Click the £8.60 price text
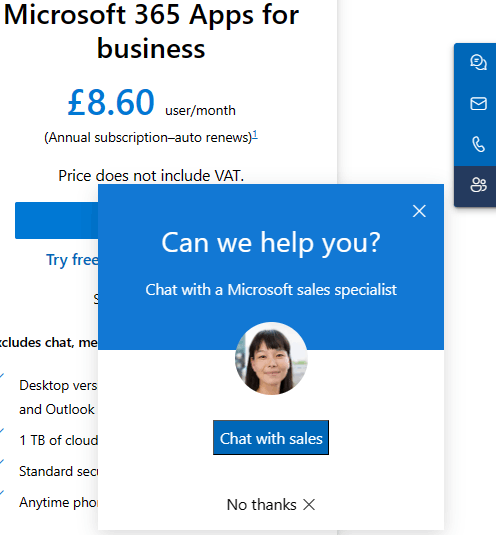Screen dimensions: 496x535 [111, 102]
